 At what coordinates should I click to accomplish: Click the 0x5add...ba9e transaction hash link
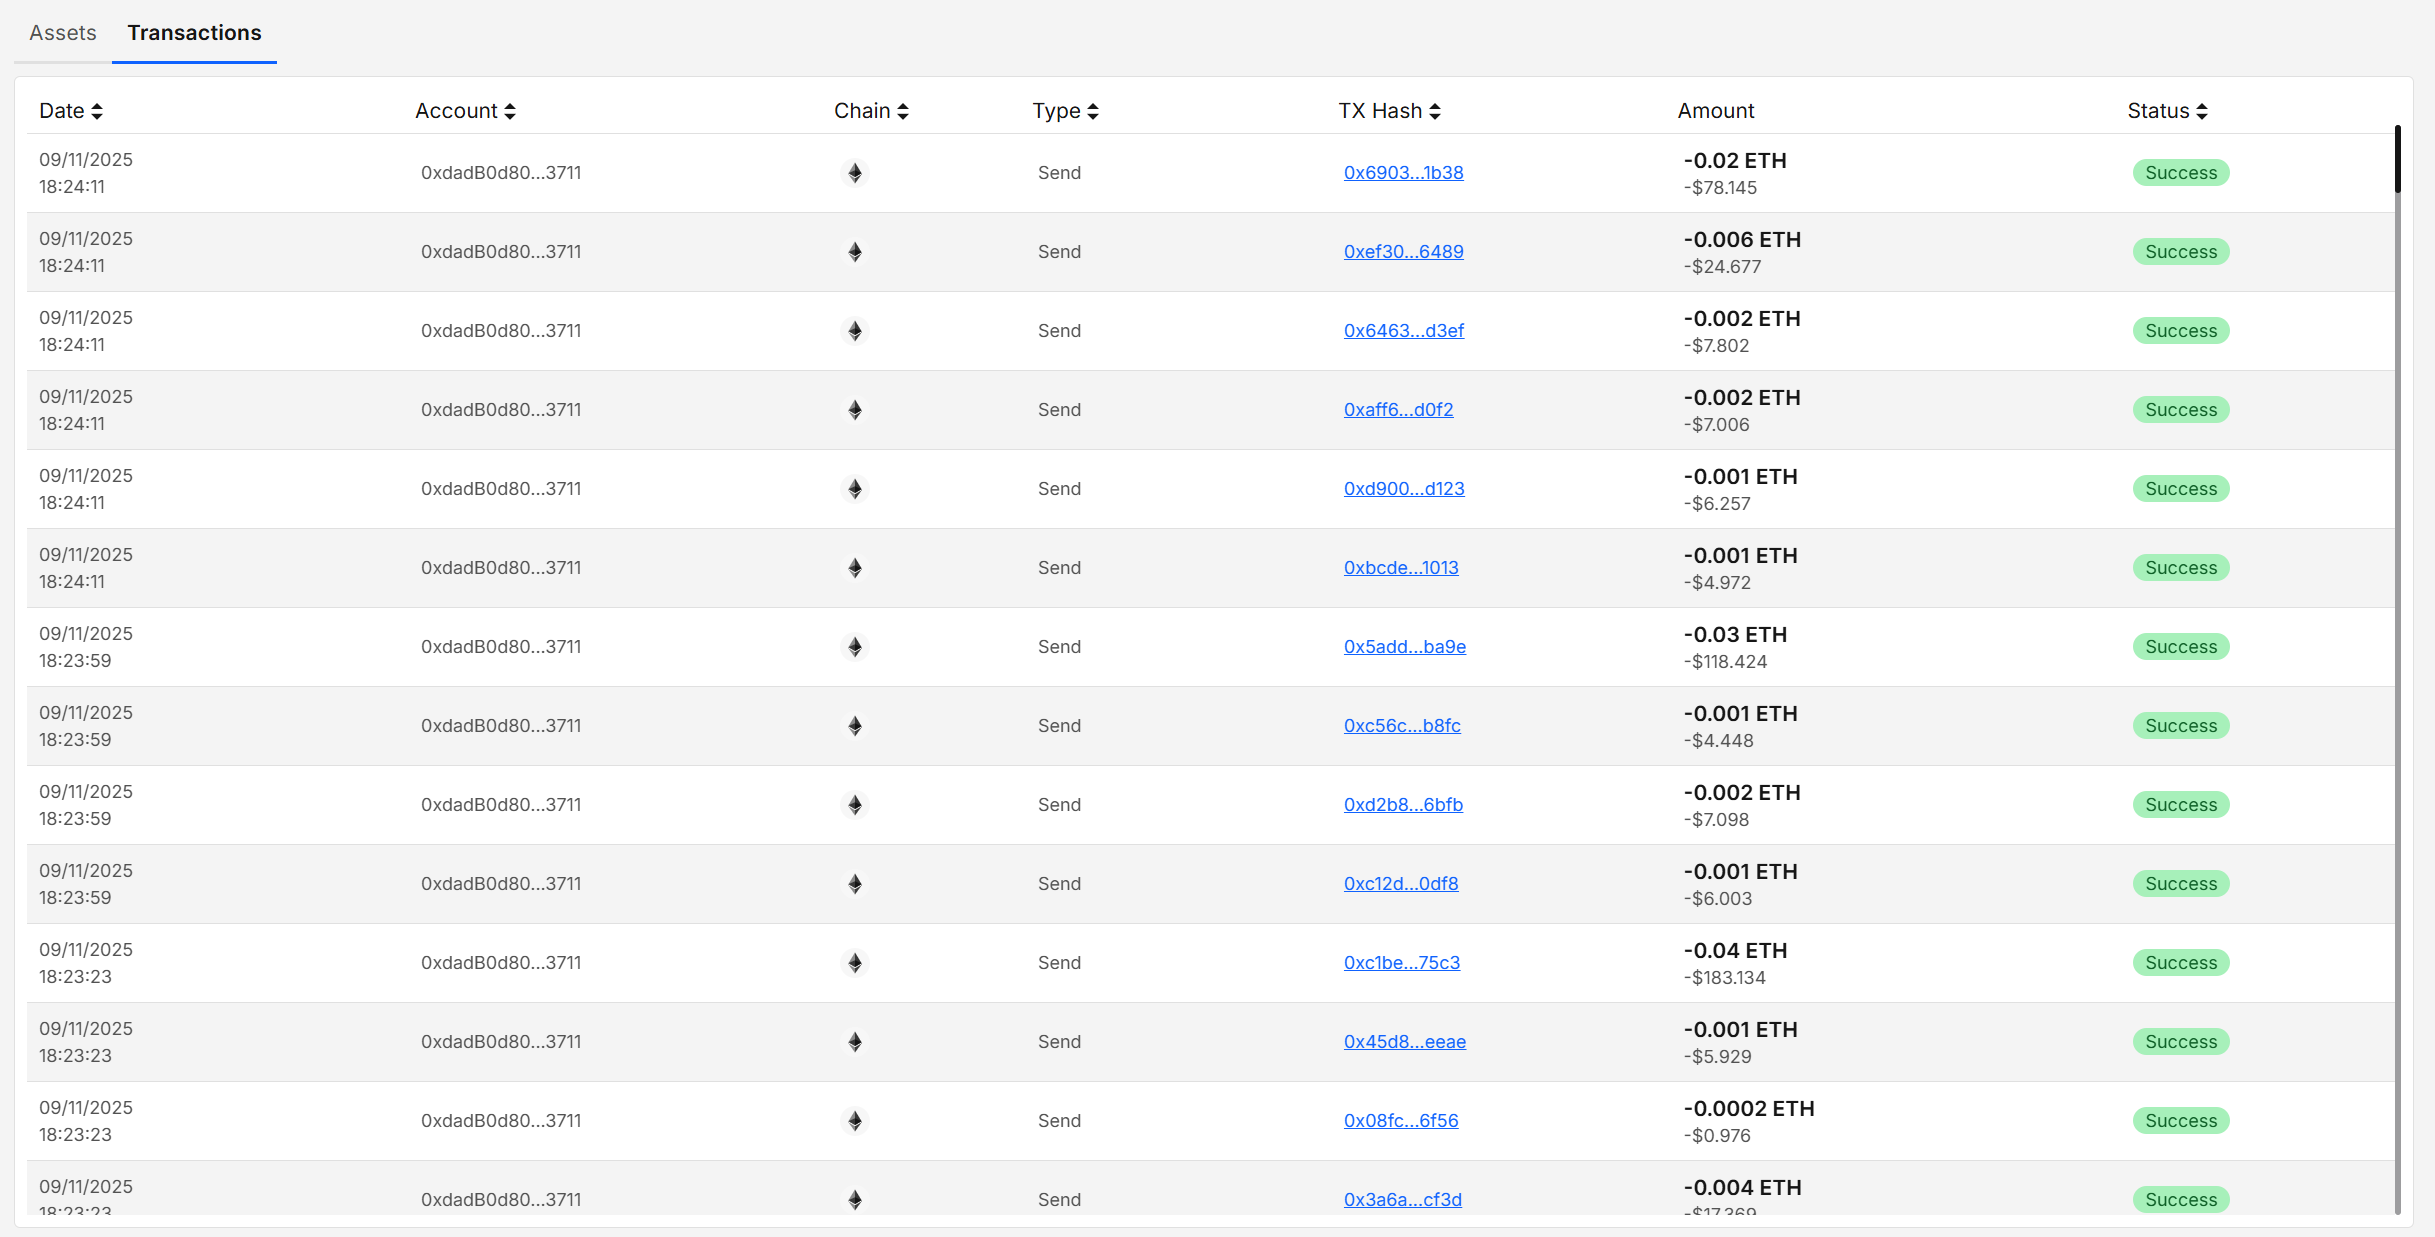[x=1404, y=646]
